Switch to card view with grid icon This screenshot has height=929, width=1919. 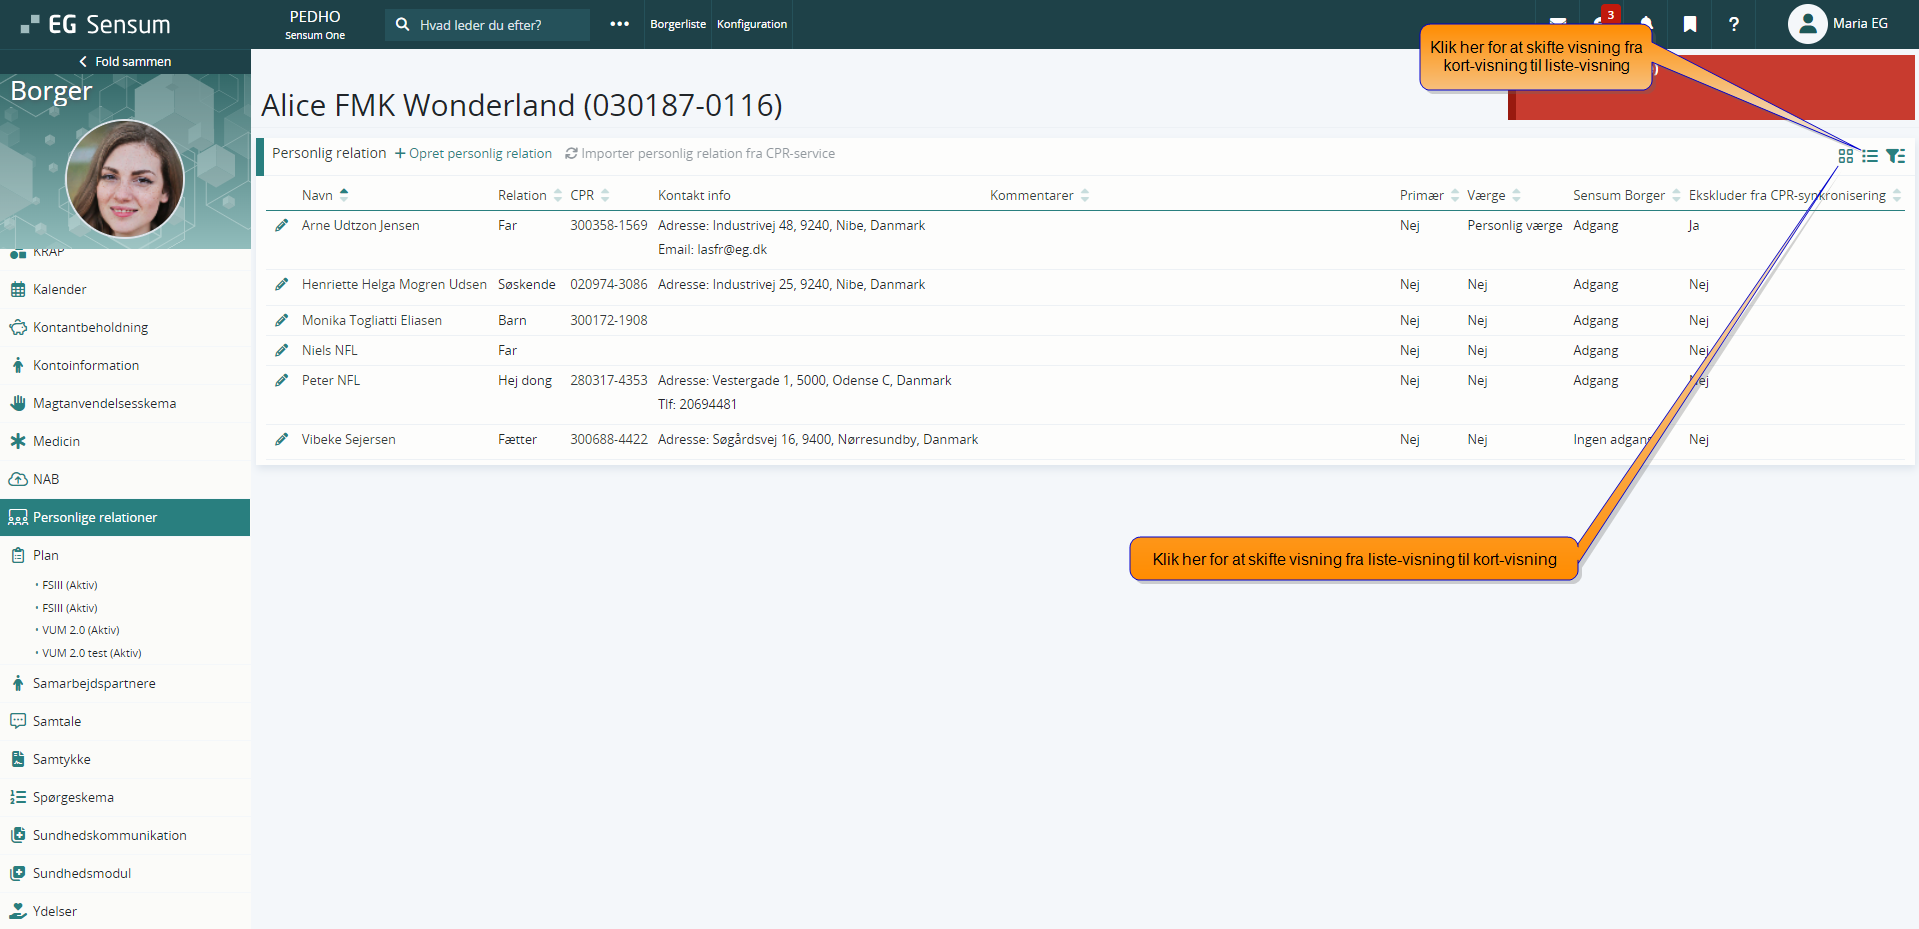point(1845,156)
